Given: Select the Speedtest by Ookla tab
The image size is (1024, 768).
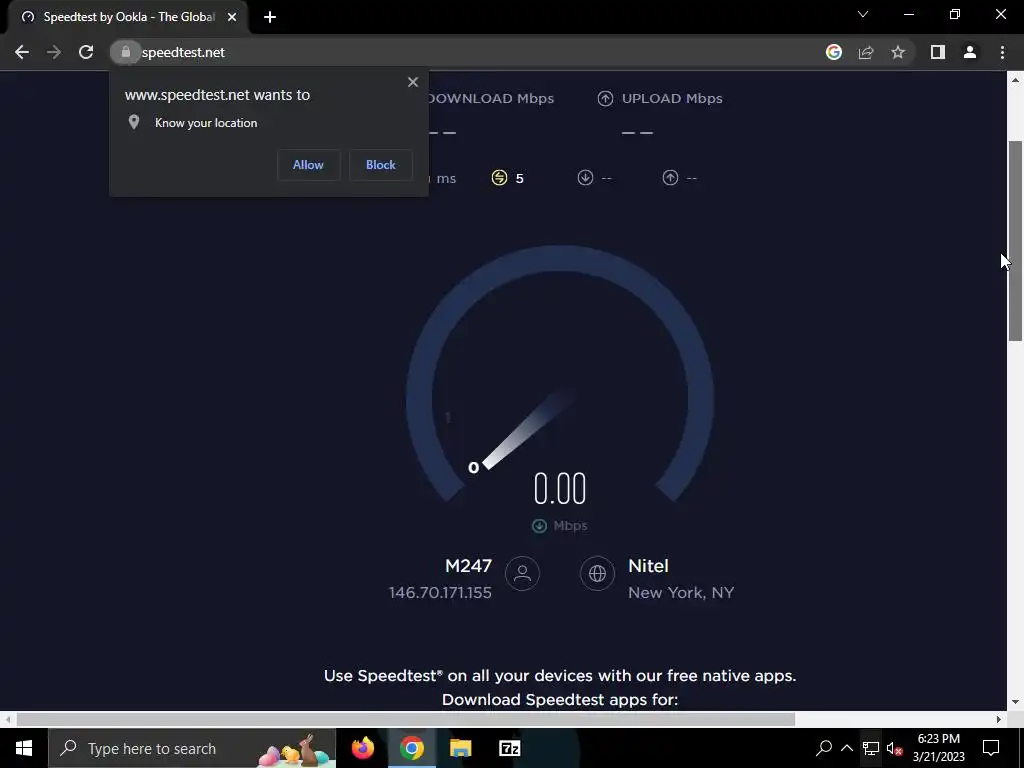Looking at the screenshot, I should pyautogui.click(x=129, y=17).
